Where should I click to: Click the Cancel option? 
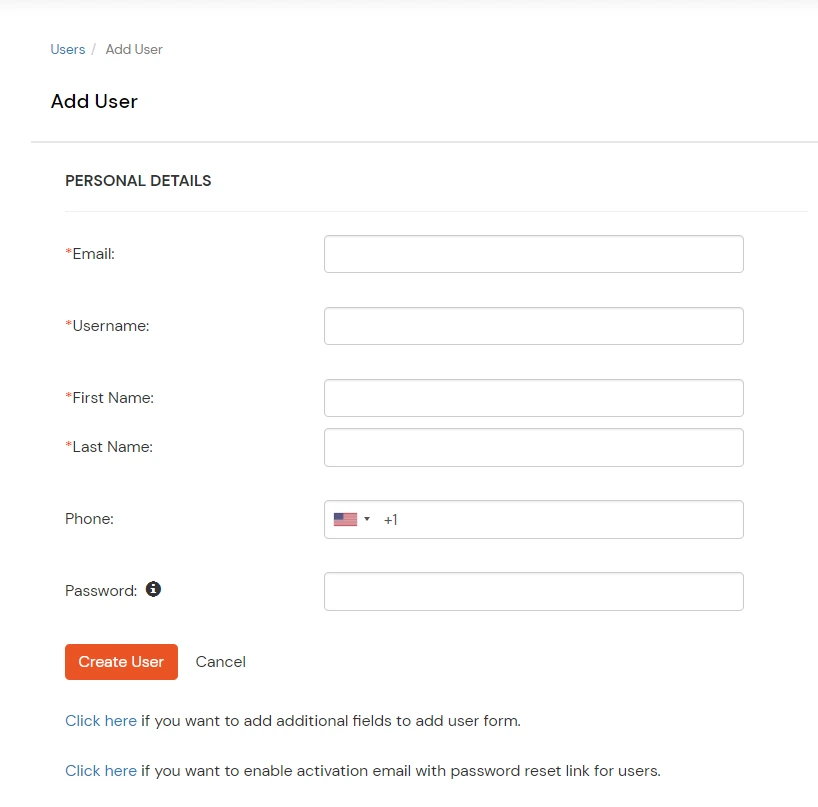click(x=220, y=661)
